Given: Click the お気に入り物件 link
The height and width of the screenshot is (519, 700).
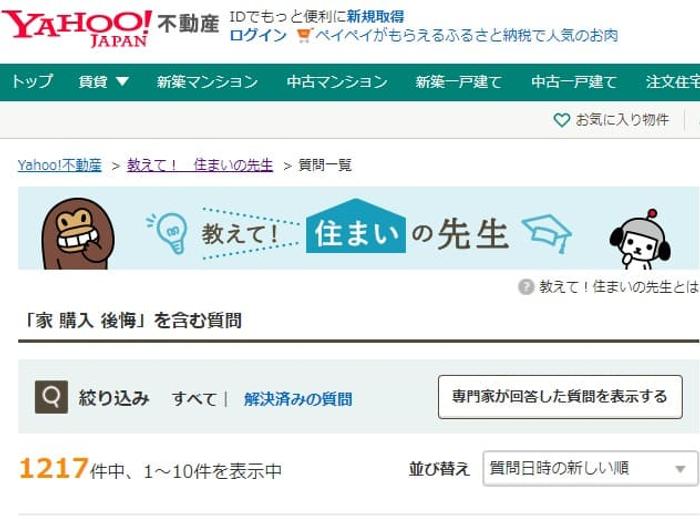Looking at the screenshot, I should (622, 120).
